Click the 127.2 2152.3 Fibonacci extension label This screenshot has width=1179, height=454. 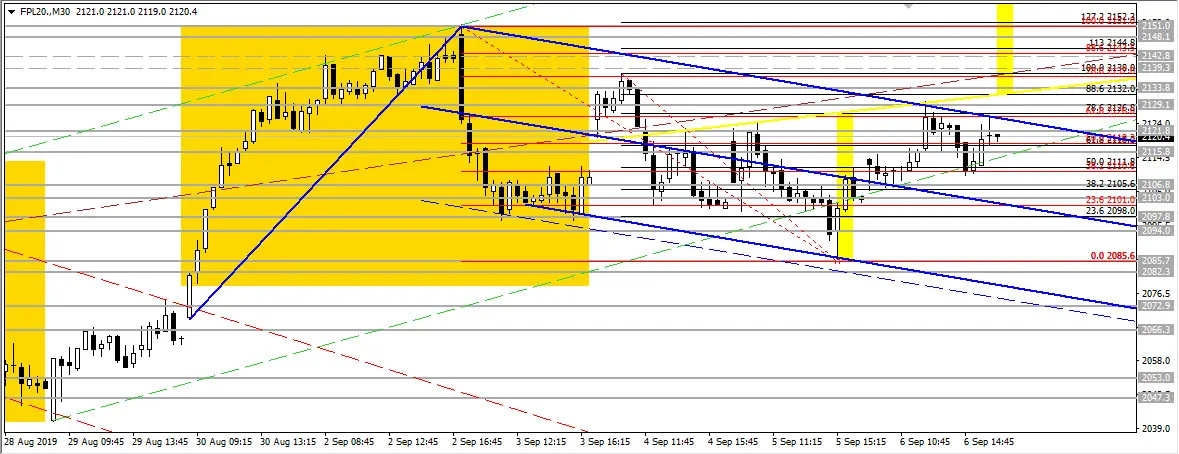tap(1108, 16)
